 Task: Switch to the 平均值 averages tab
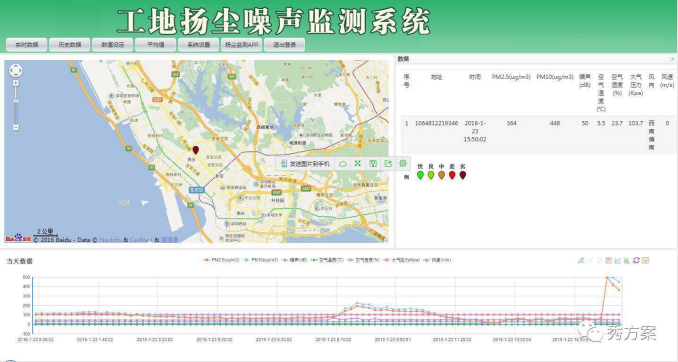pyautogui.click(x=156, y=45)
